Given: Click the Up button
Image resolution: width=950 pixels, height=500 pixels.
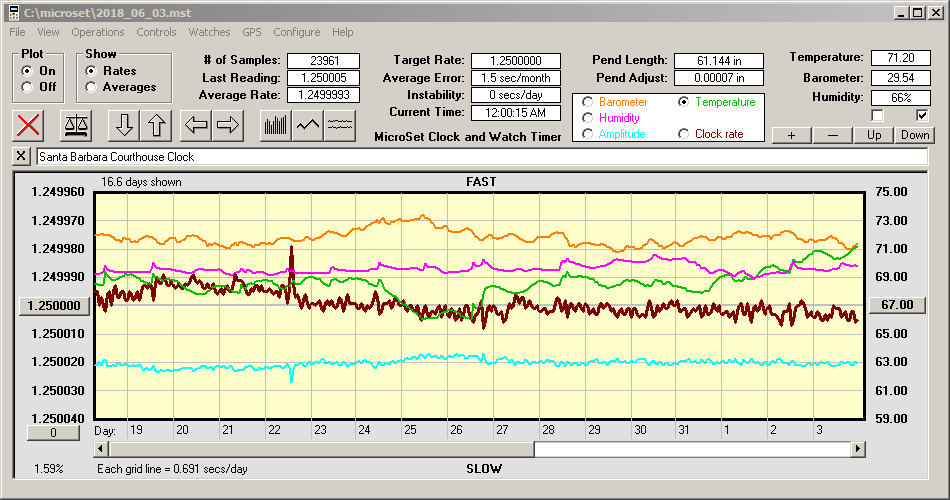Looking at the screenshot, I should [x=873, y=135].
